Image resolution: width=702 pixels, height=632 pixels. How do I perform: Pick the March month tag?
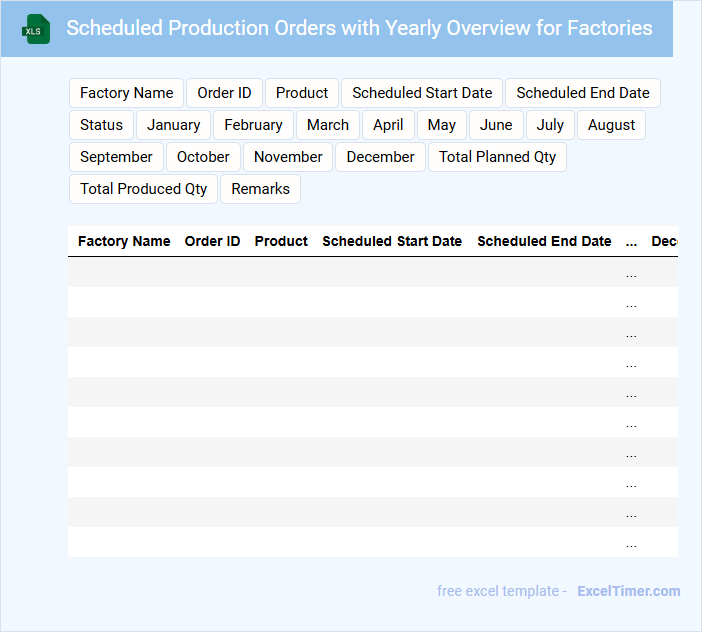328,125
